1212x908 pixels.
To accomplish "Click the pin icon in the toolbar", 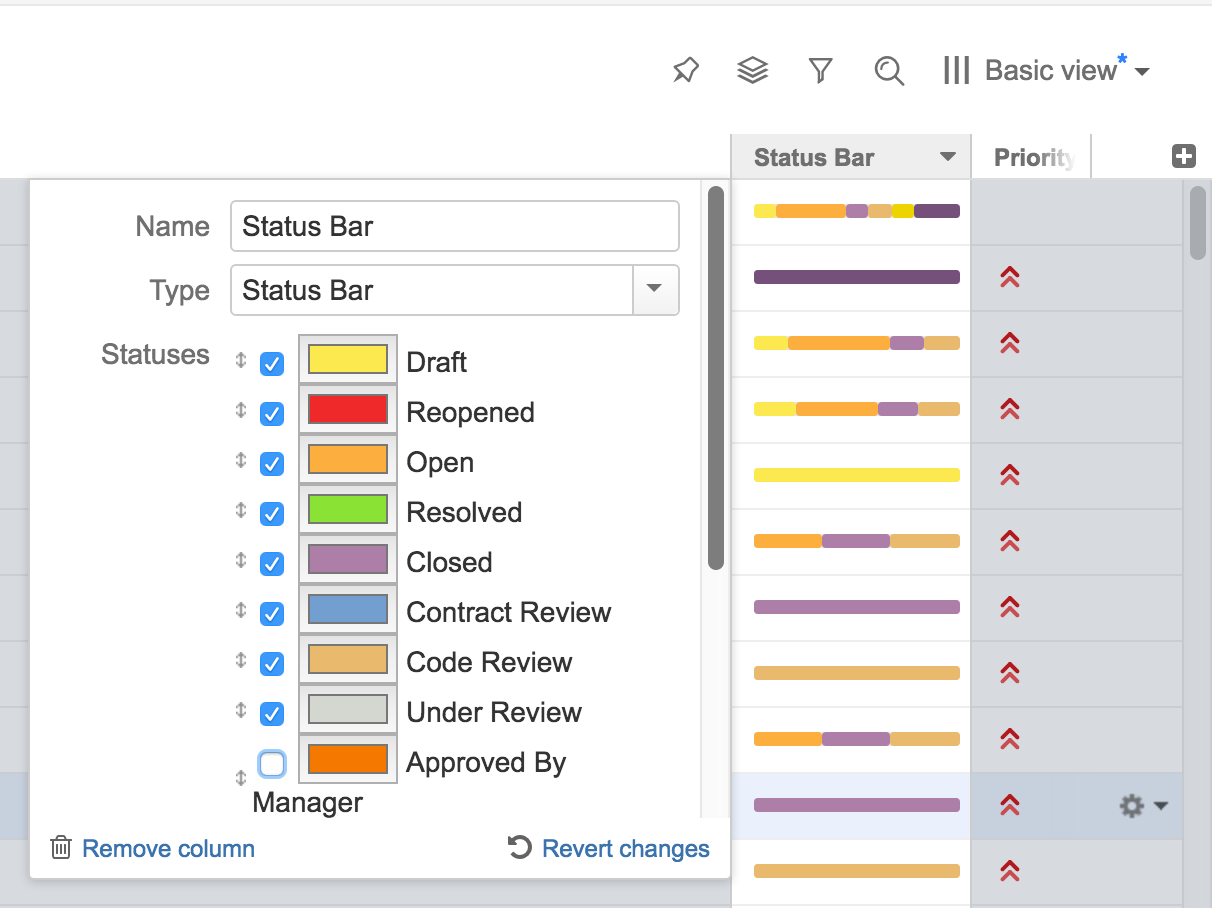I will tap(686, 70).
